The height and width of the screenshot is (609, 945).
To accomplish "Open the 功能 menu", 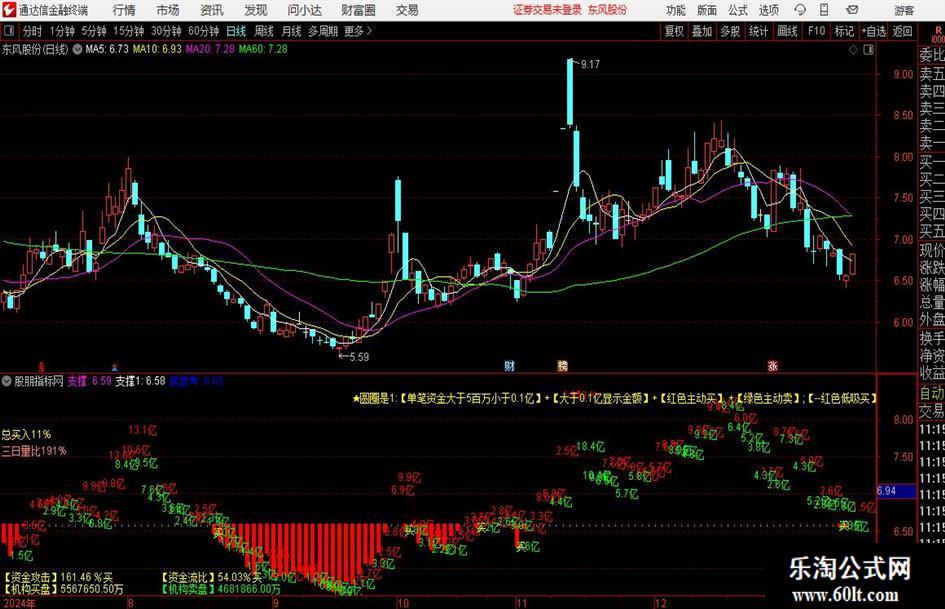I will click(x=676, y=10).
